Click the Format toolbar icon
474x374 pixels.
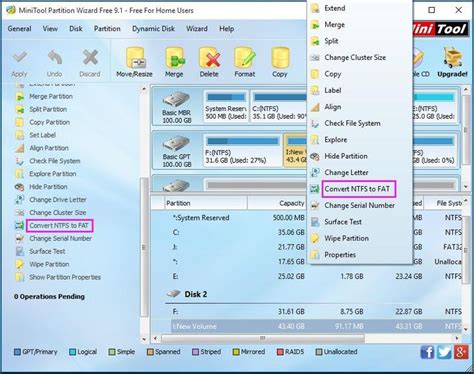(x=245, y=58)
